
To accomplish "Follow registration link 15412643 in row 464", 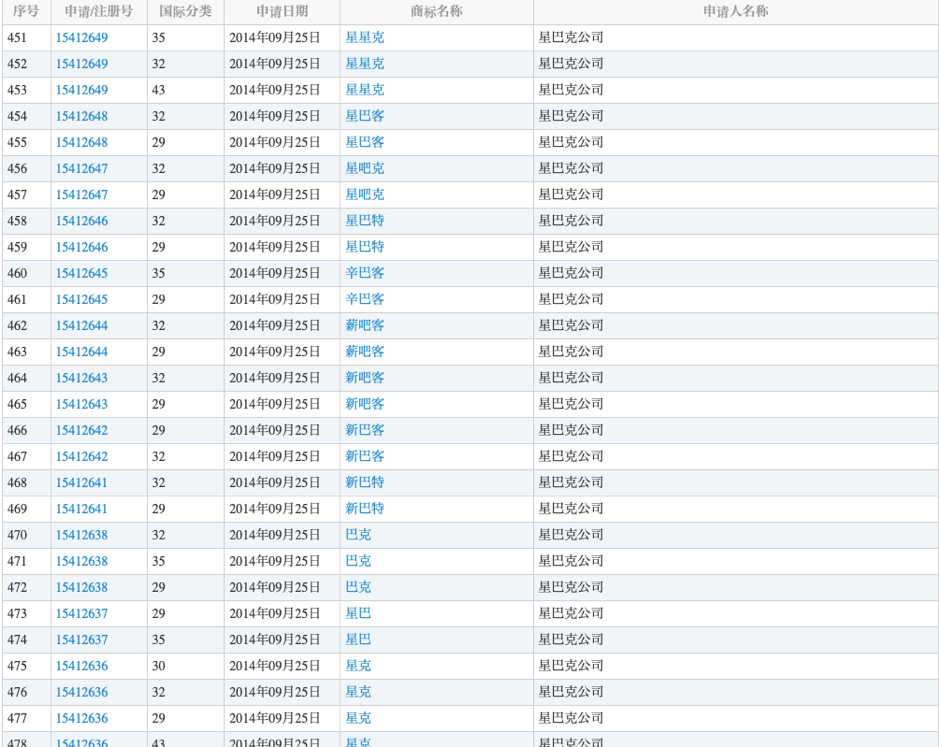I will (81, 378).
